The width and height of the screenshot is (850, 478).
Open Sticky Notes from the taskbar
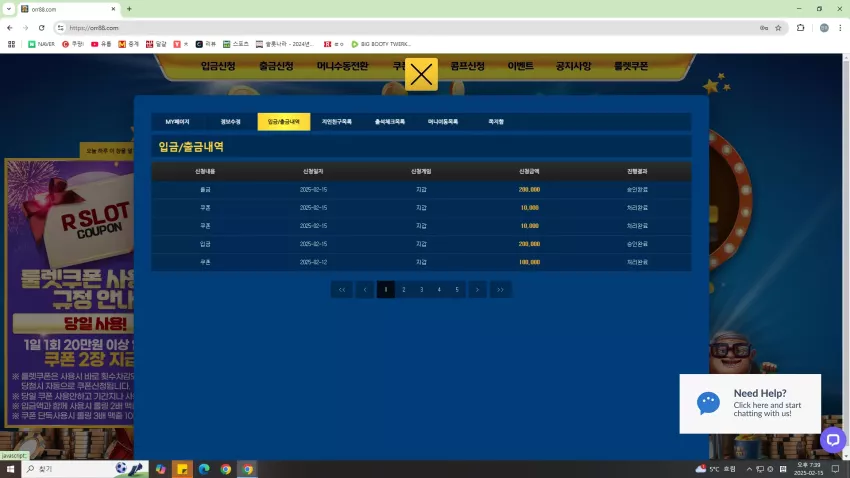click(182, 469)
